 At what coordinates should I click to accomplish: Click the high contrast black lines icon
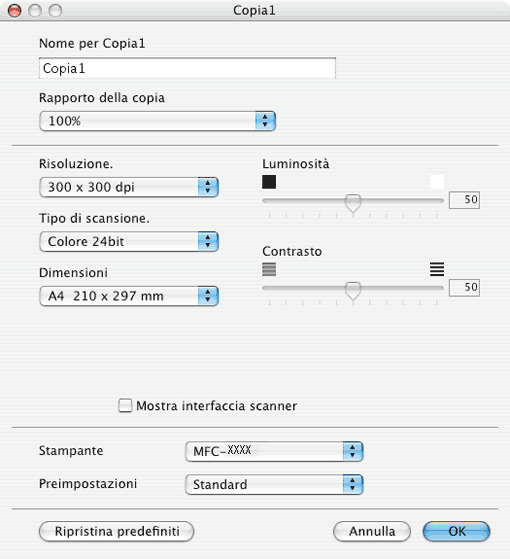click(437, 269)
